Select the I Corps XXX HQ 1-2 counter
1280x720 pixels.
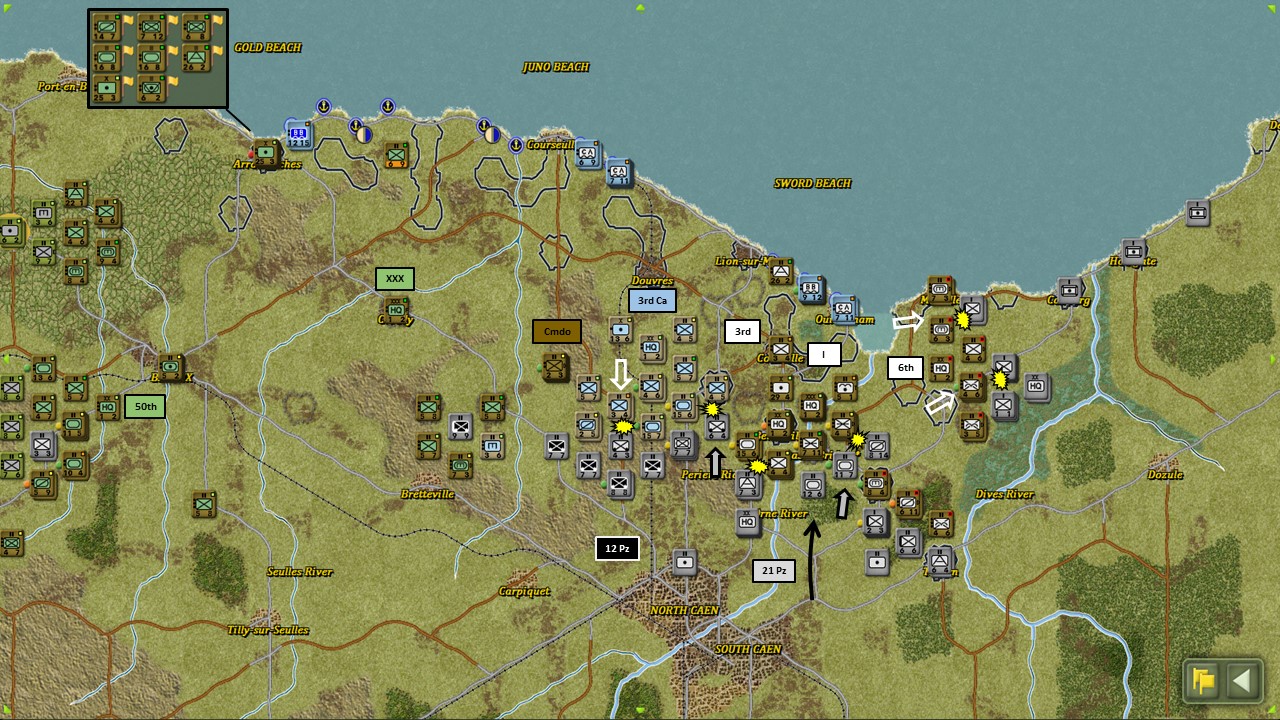811,406
